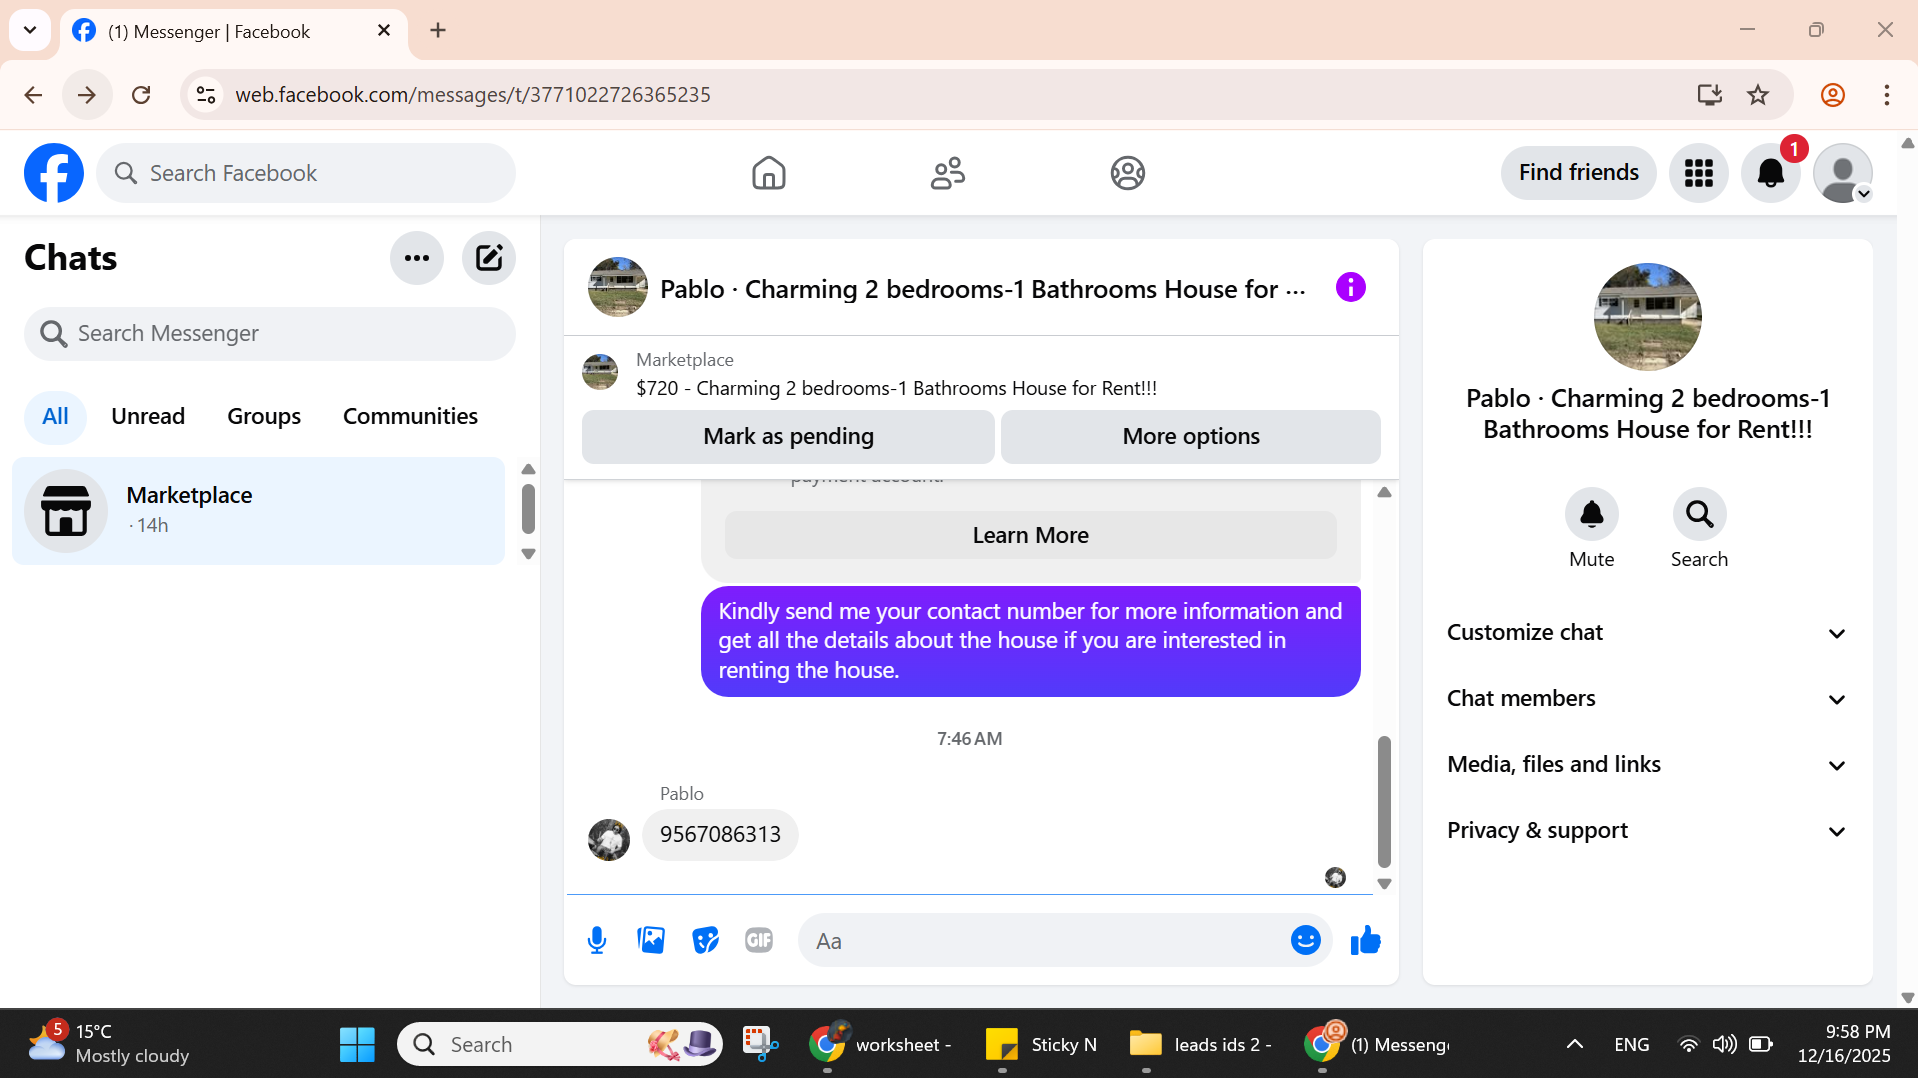Expand Chat members section
The image size is (1918, 1078).
[1647, 699]
